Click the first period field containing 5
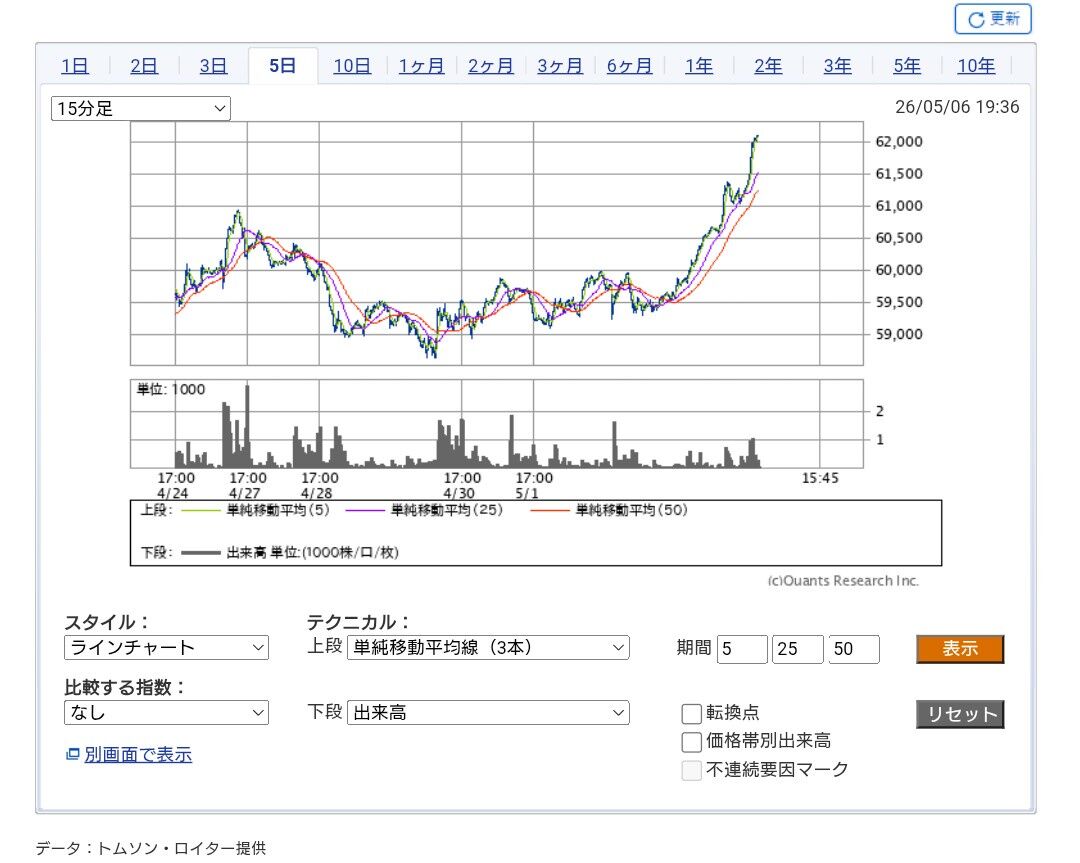Screen dimensions: 1080x863 742,649
